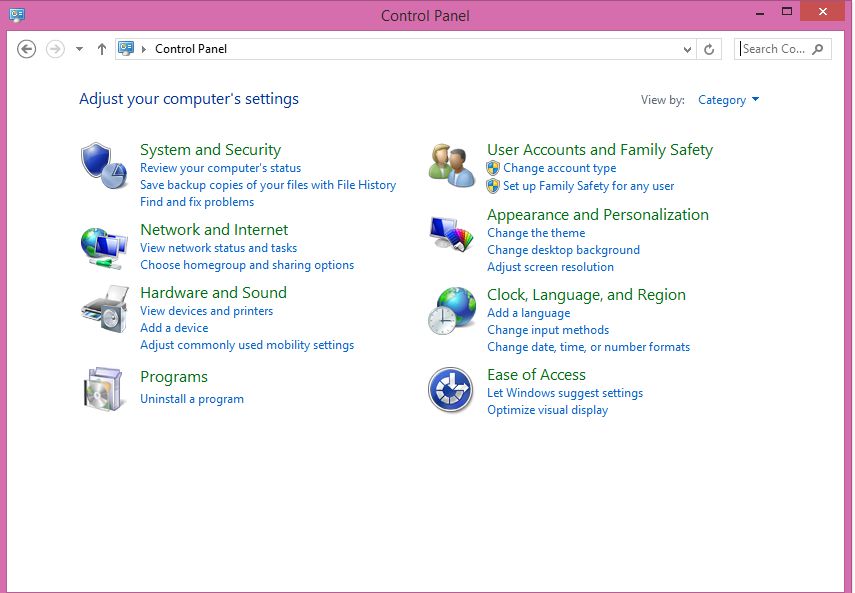This screenshot has width=855, height=593.
Task: Click Change input methods
Action: tap(548, 330)
